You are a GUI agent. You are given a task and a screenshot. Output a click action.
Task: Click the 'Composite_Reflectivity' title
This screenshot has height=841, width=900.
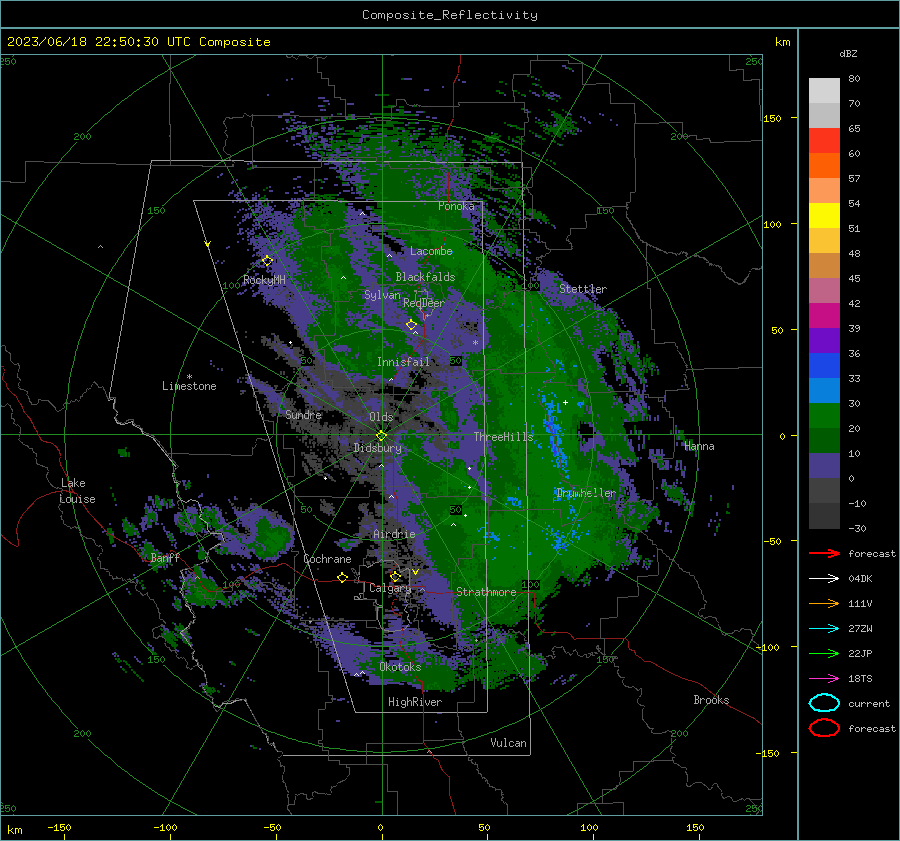[x=450, y=15]
